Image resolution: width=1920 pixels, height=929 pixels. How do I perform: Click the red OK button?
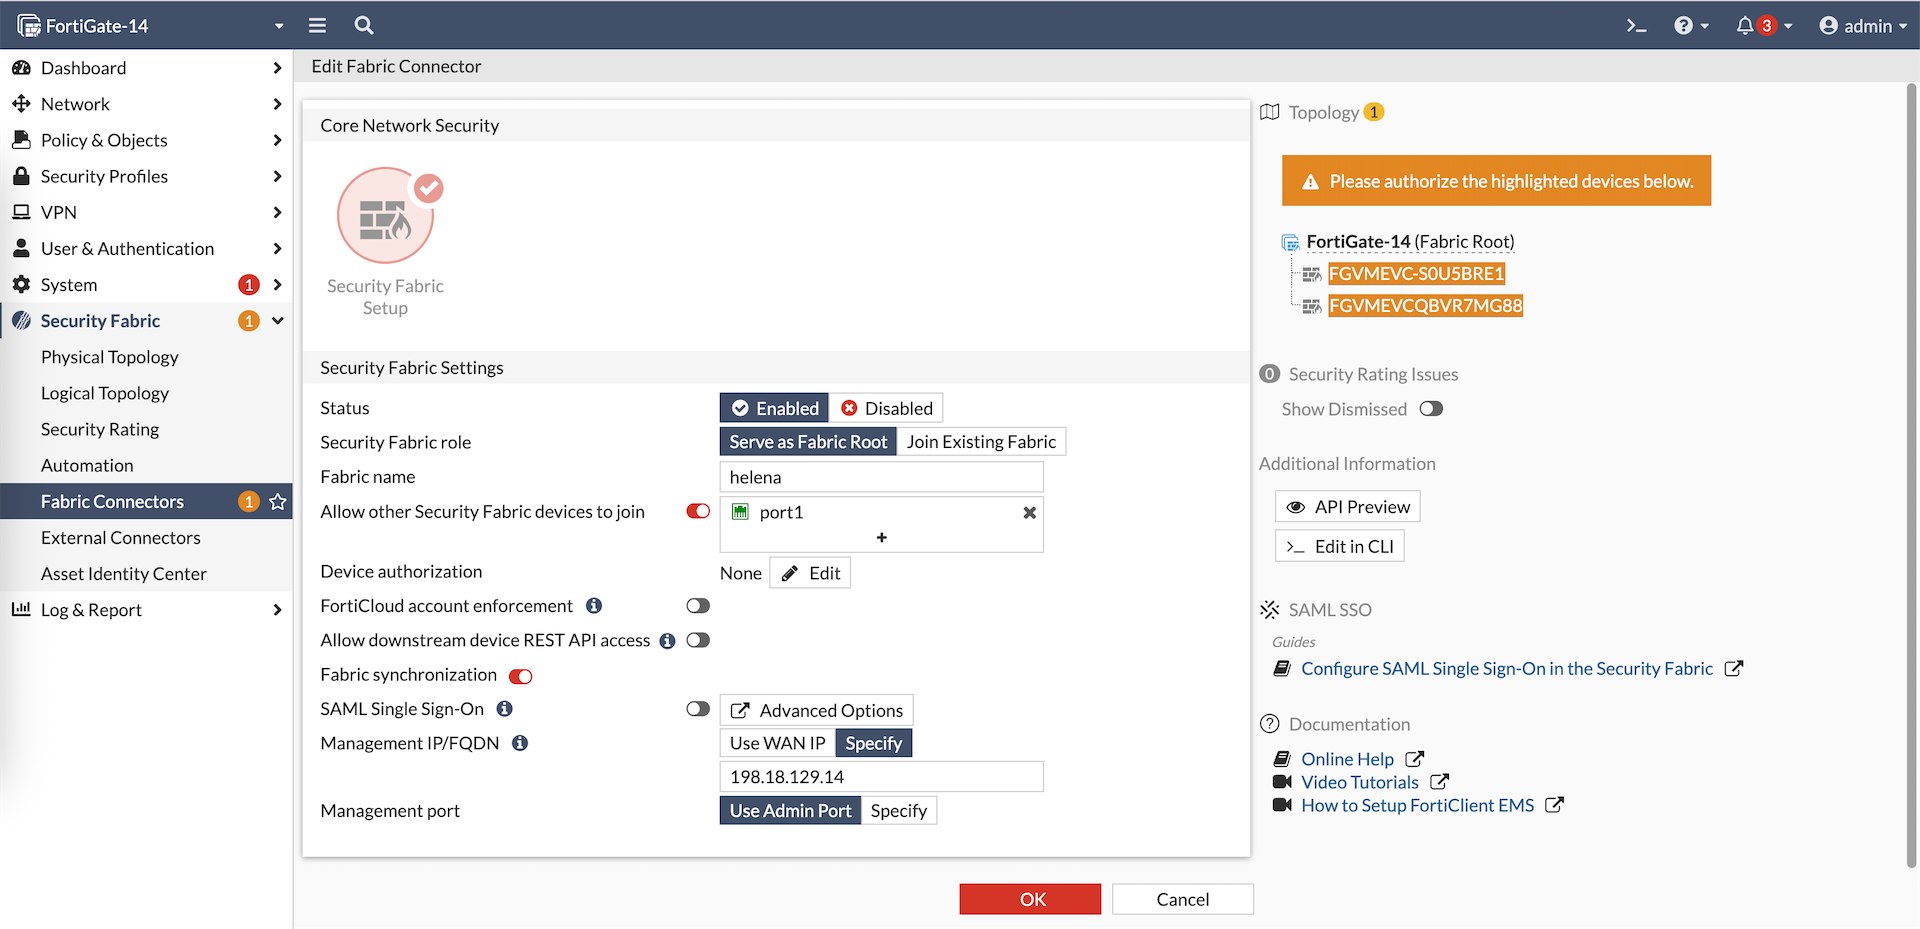pos(1030,899)
